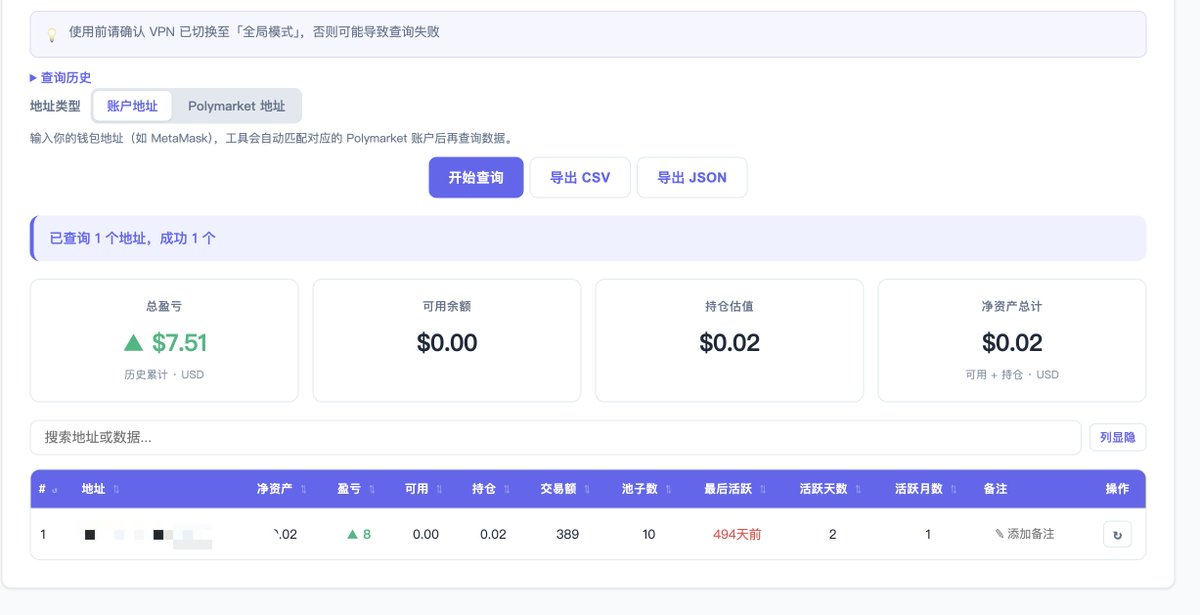The height and width of the screenshot is (615, 1200).
Task: Click the sort icon beside 活跃天数 header
Action: point(859,489)
